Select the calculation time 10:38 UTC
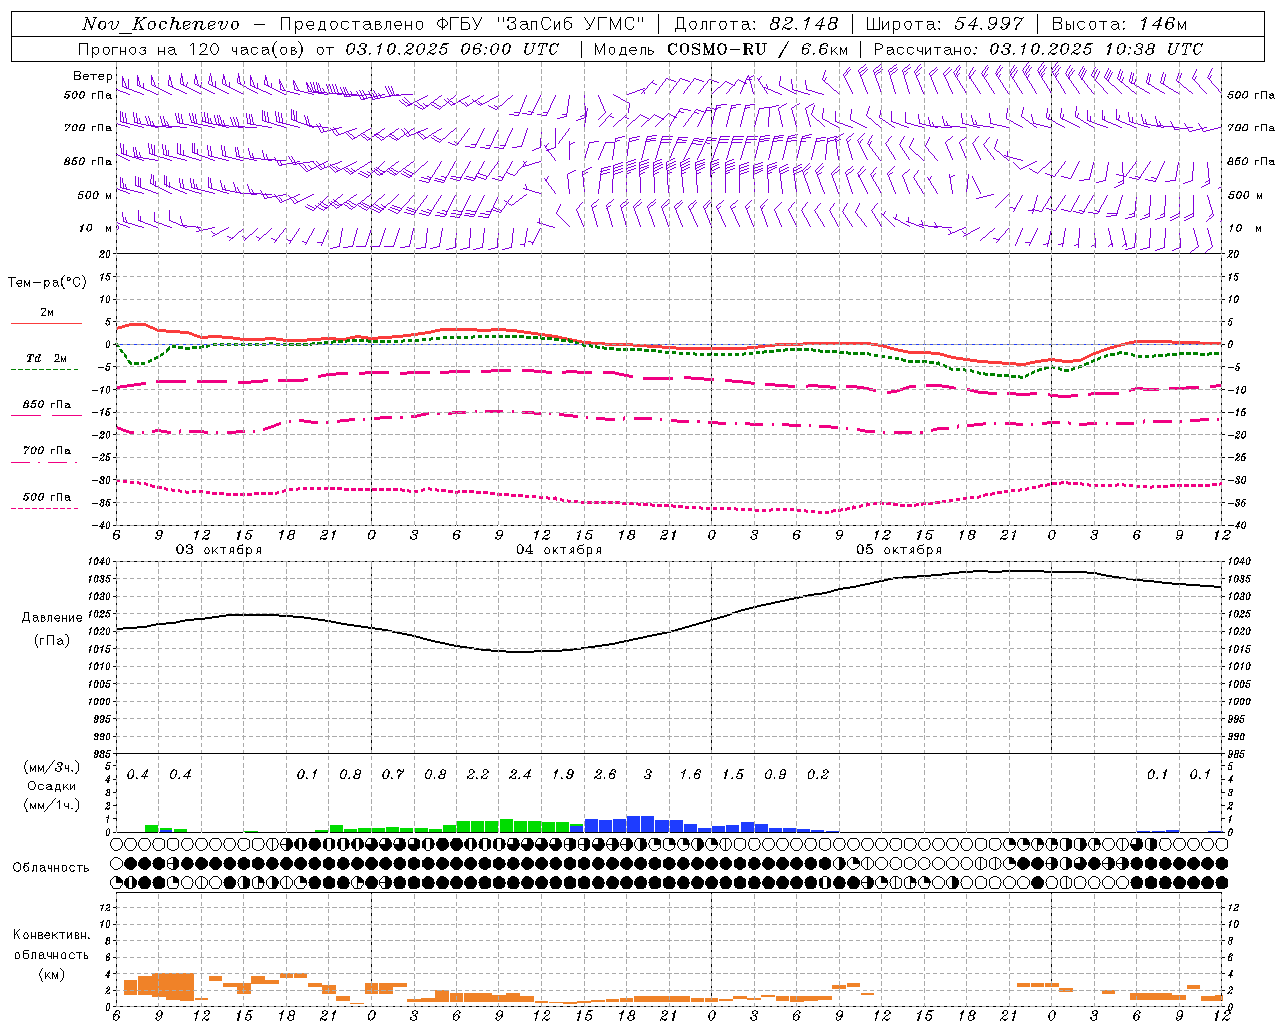Screen dimensions: 1280x1024 coord(1154,49)
